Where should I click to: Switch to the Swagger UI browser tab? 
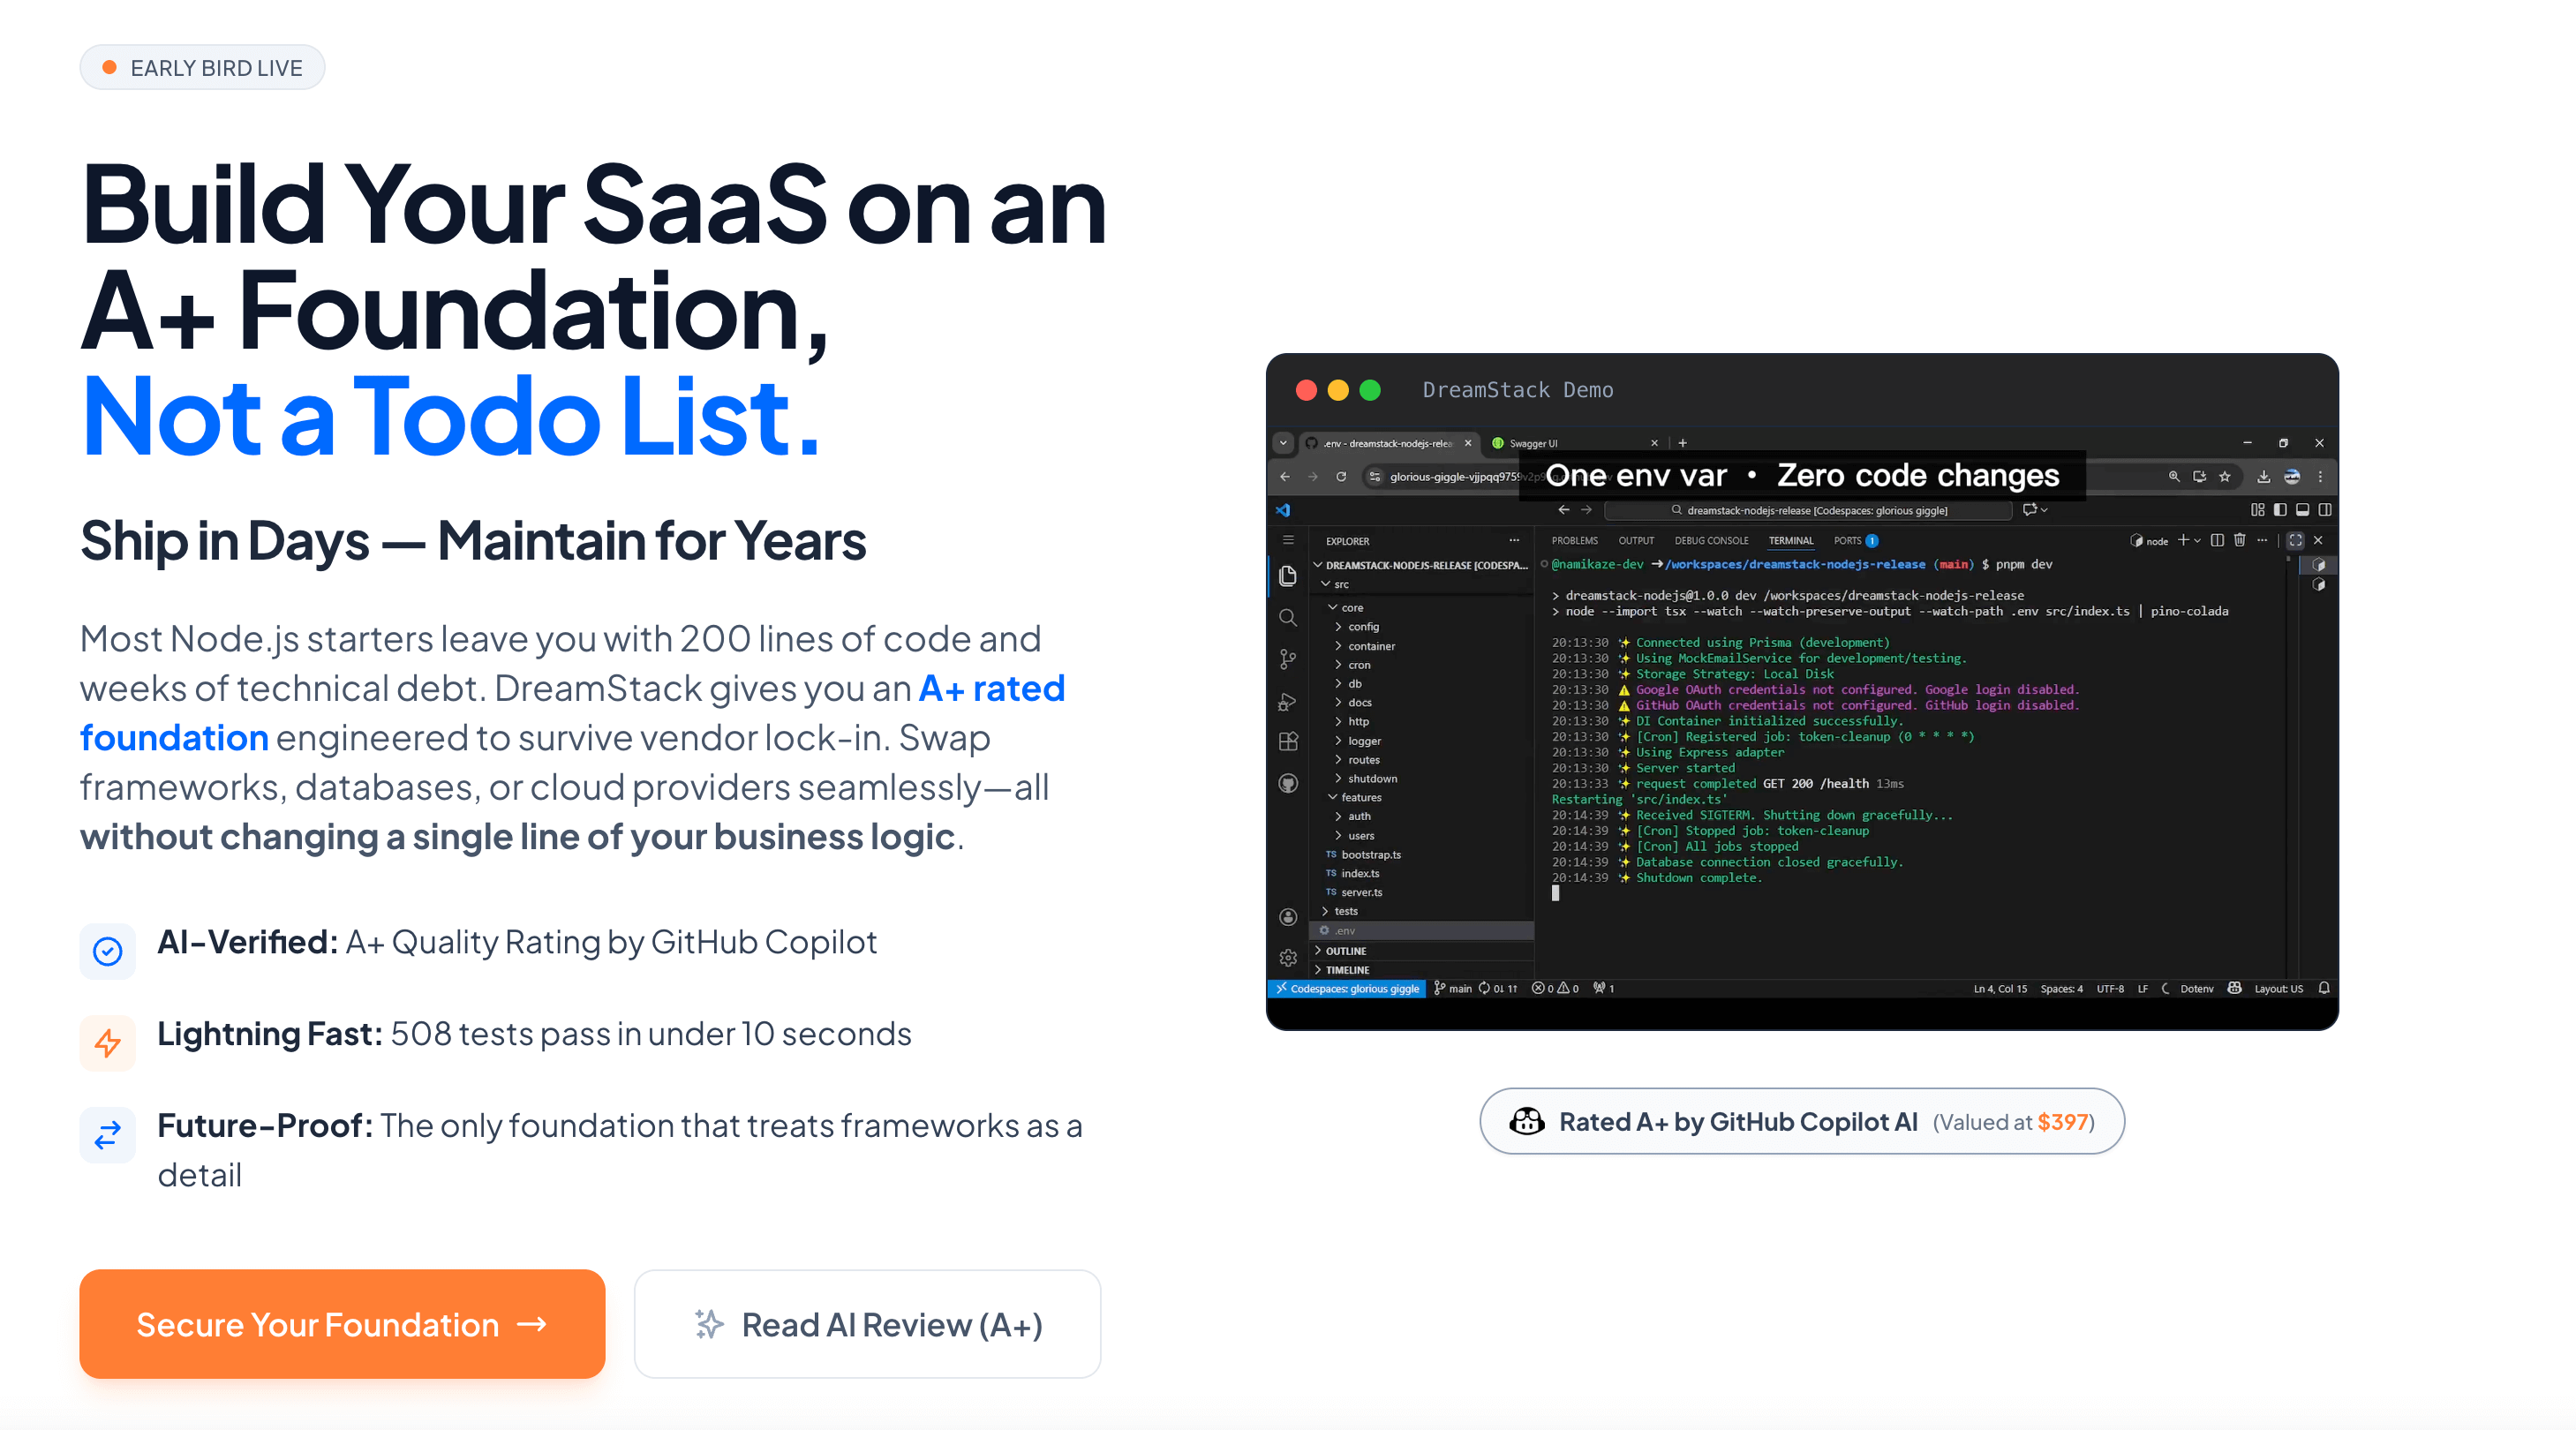(1533, 443)
